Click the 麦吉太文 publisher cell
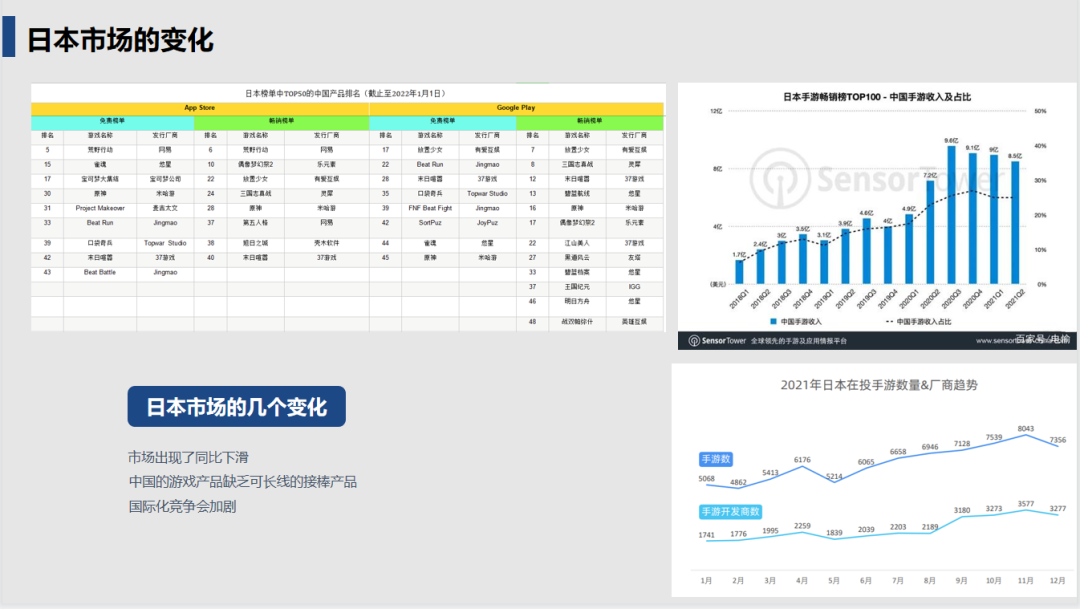The image size is (1080, 609). [165, 208]
